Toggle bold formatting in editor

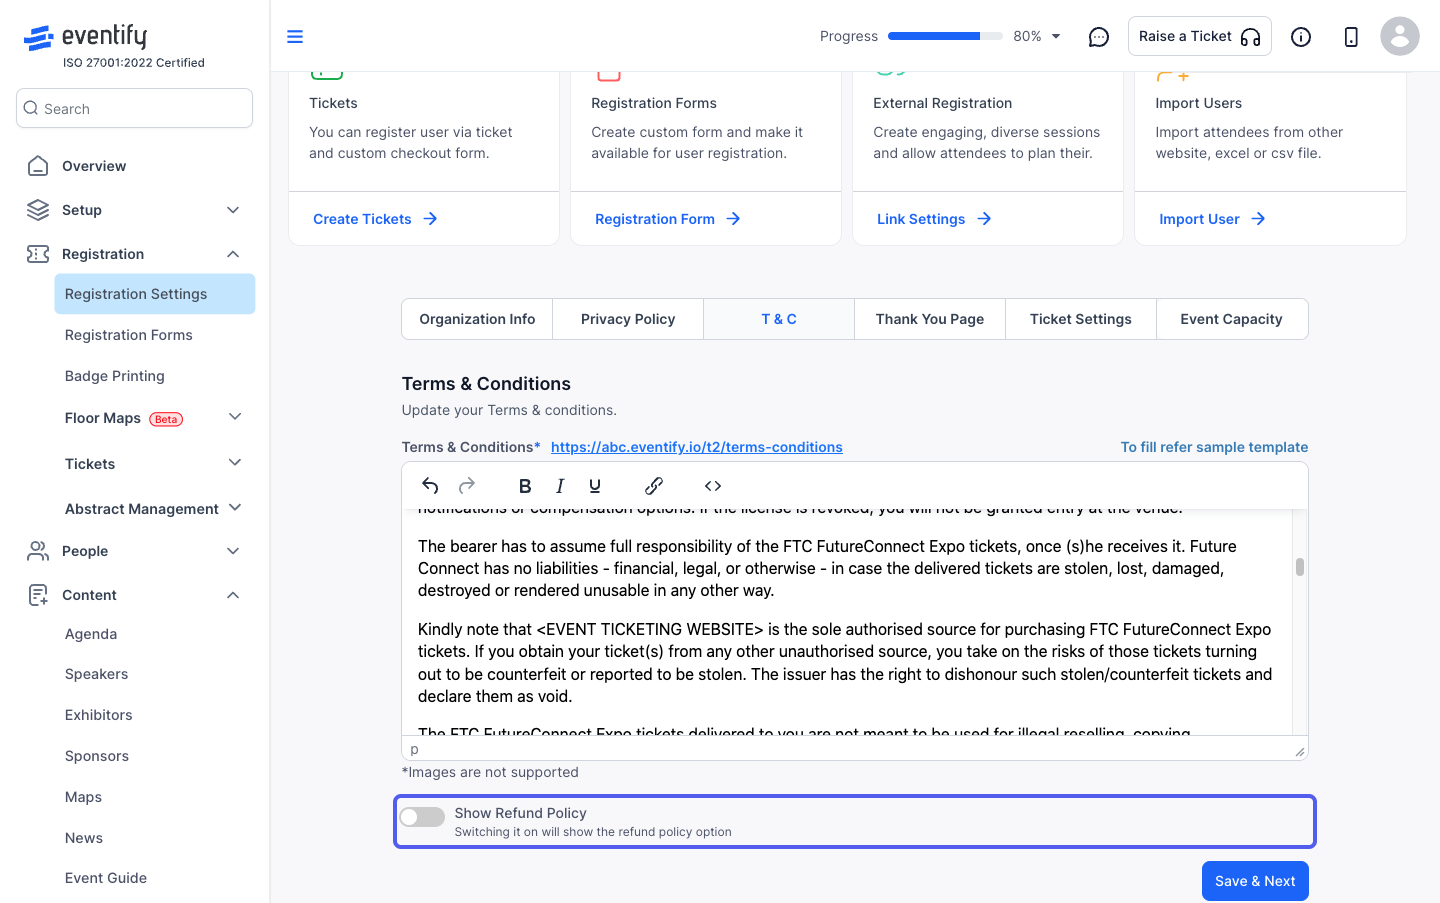525,486
